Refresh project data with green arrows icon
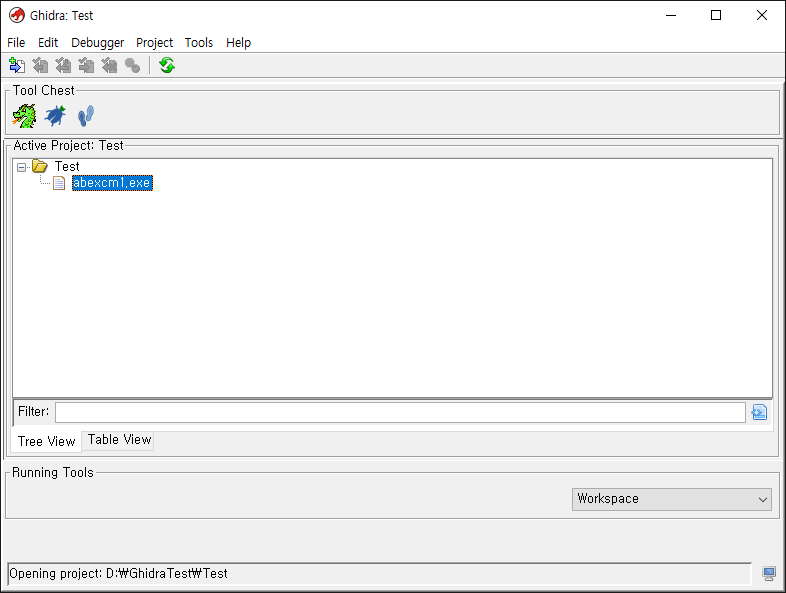Image resolution: width=786 pixels, height=593 pixels. coord(167,65)
